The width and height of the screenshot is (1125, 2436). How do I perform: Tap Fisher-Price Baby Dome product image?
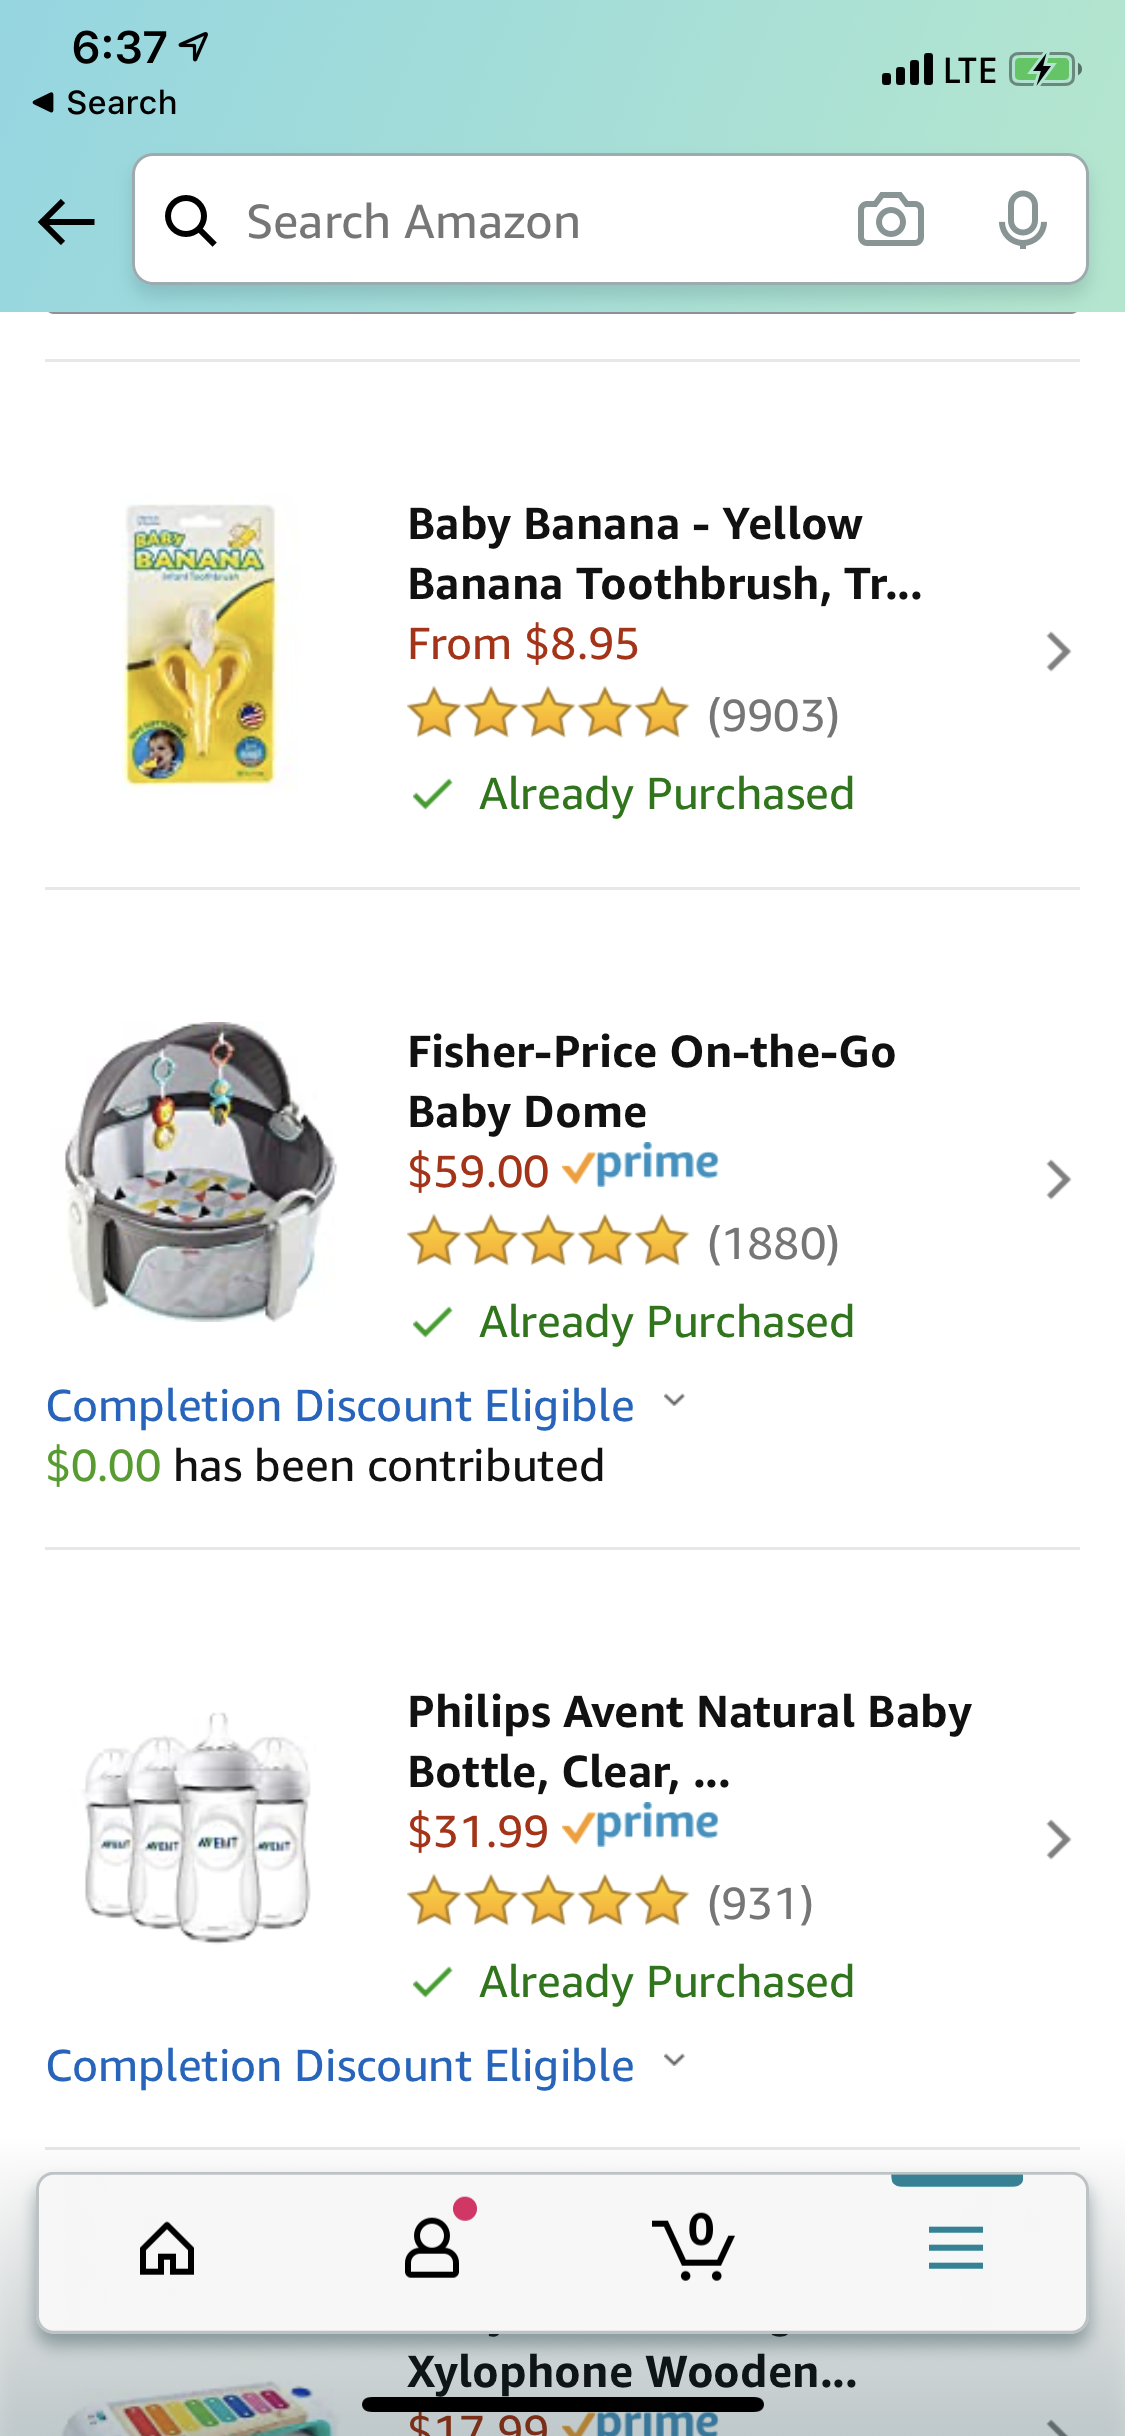(x=200, y=1172)
